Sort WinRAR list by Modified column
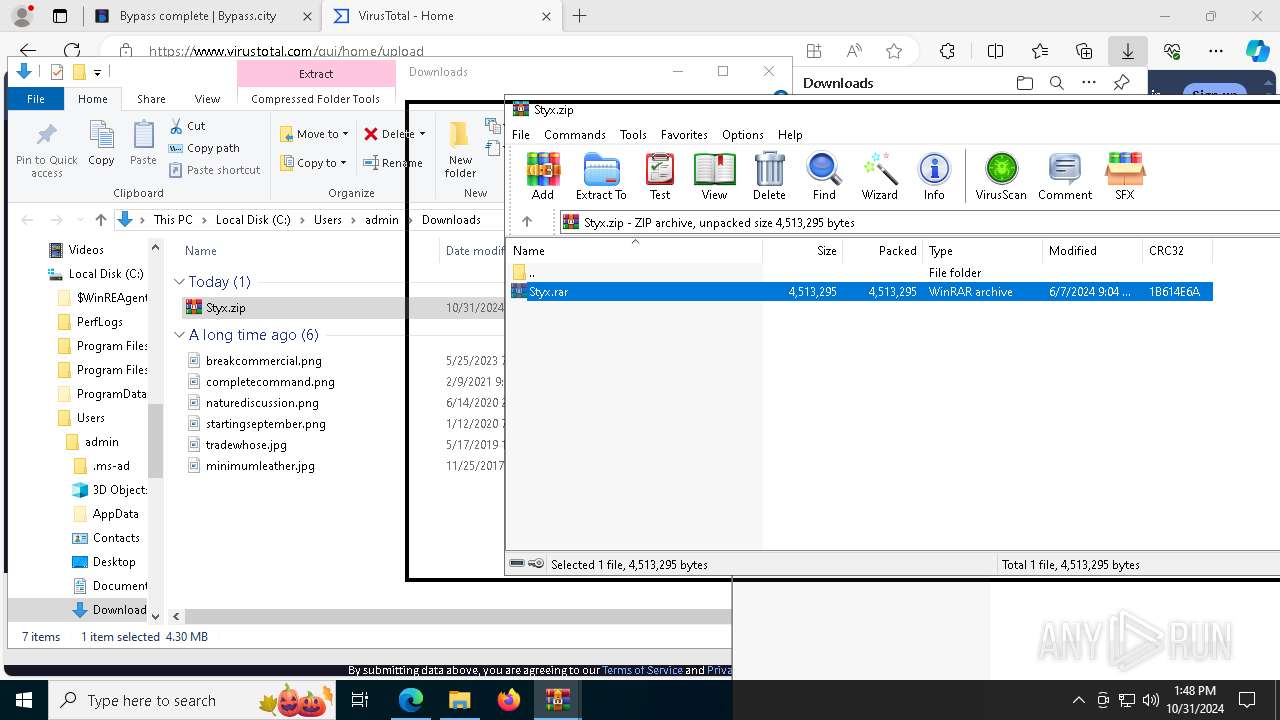This screenshot has height=720, width=1280. tap(1092, 251)
